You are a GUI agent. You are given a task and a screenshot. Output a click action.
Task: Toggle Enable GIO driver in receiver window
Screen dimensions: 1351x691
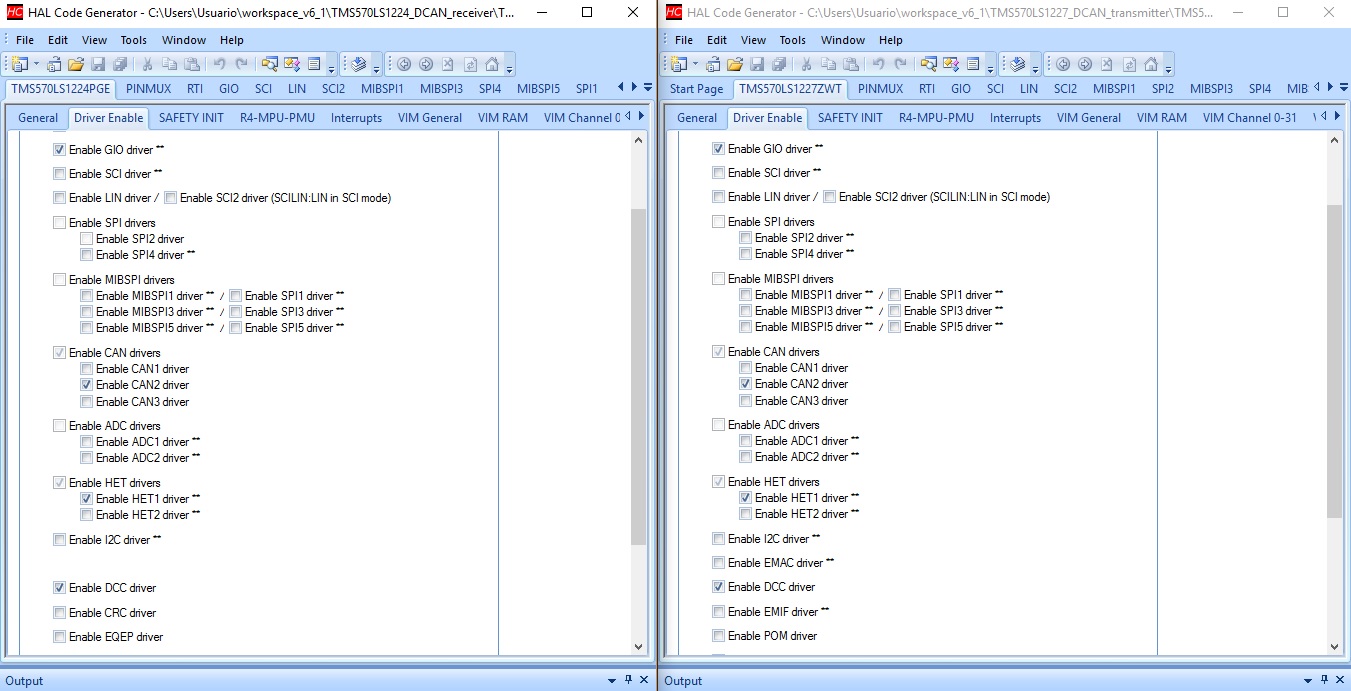tap(59, 149)
